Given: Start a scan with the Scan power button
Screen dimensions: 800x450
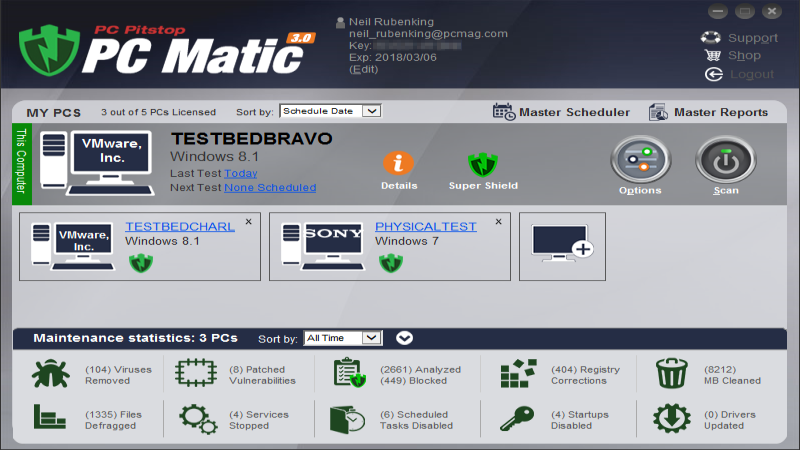Looking at the screenshot, I should coord(725,160).
